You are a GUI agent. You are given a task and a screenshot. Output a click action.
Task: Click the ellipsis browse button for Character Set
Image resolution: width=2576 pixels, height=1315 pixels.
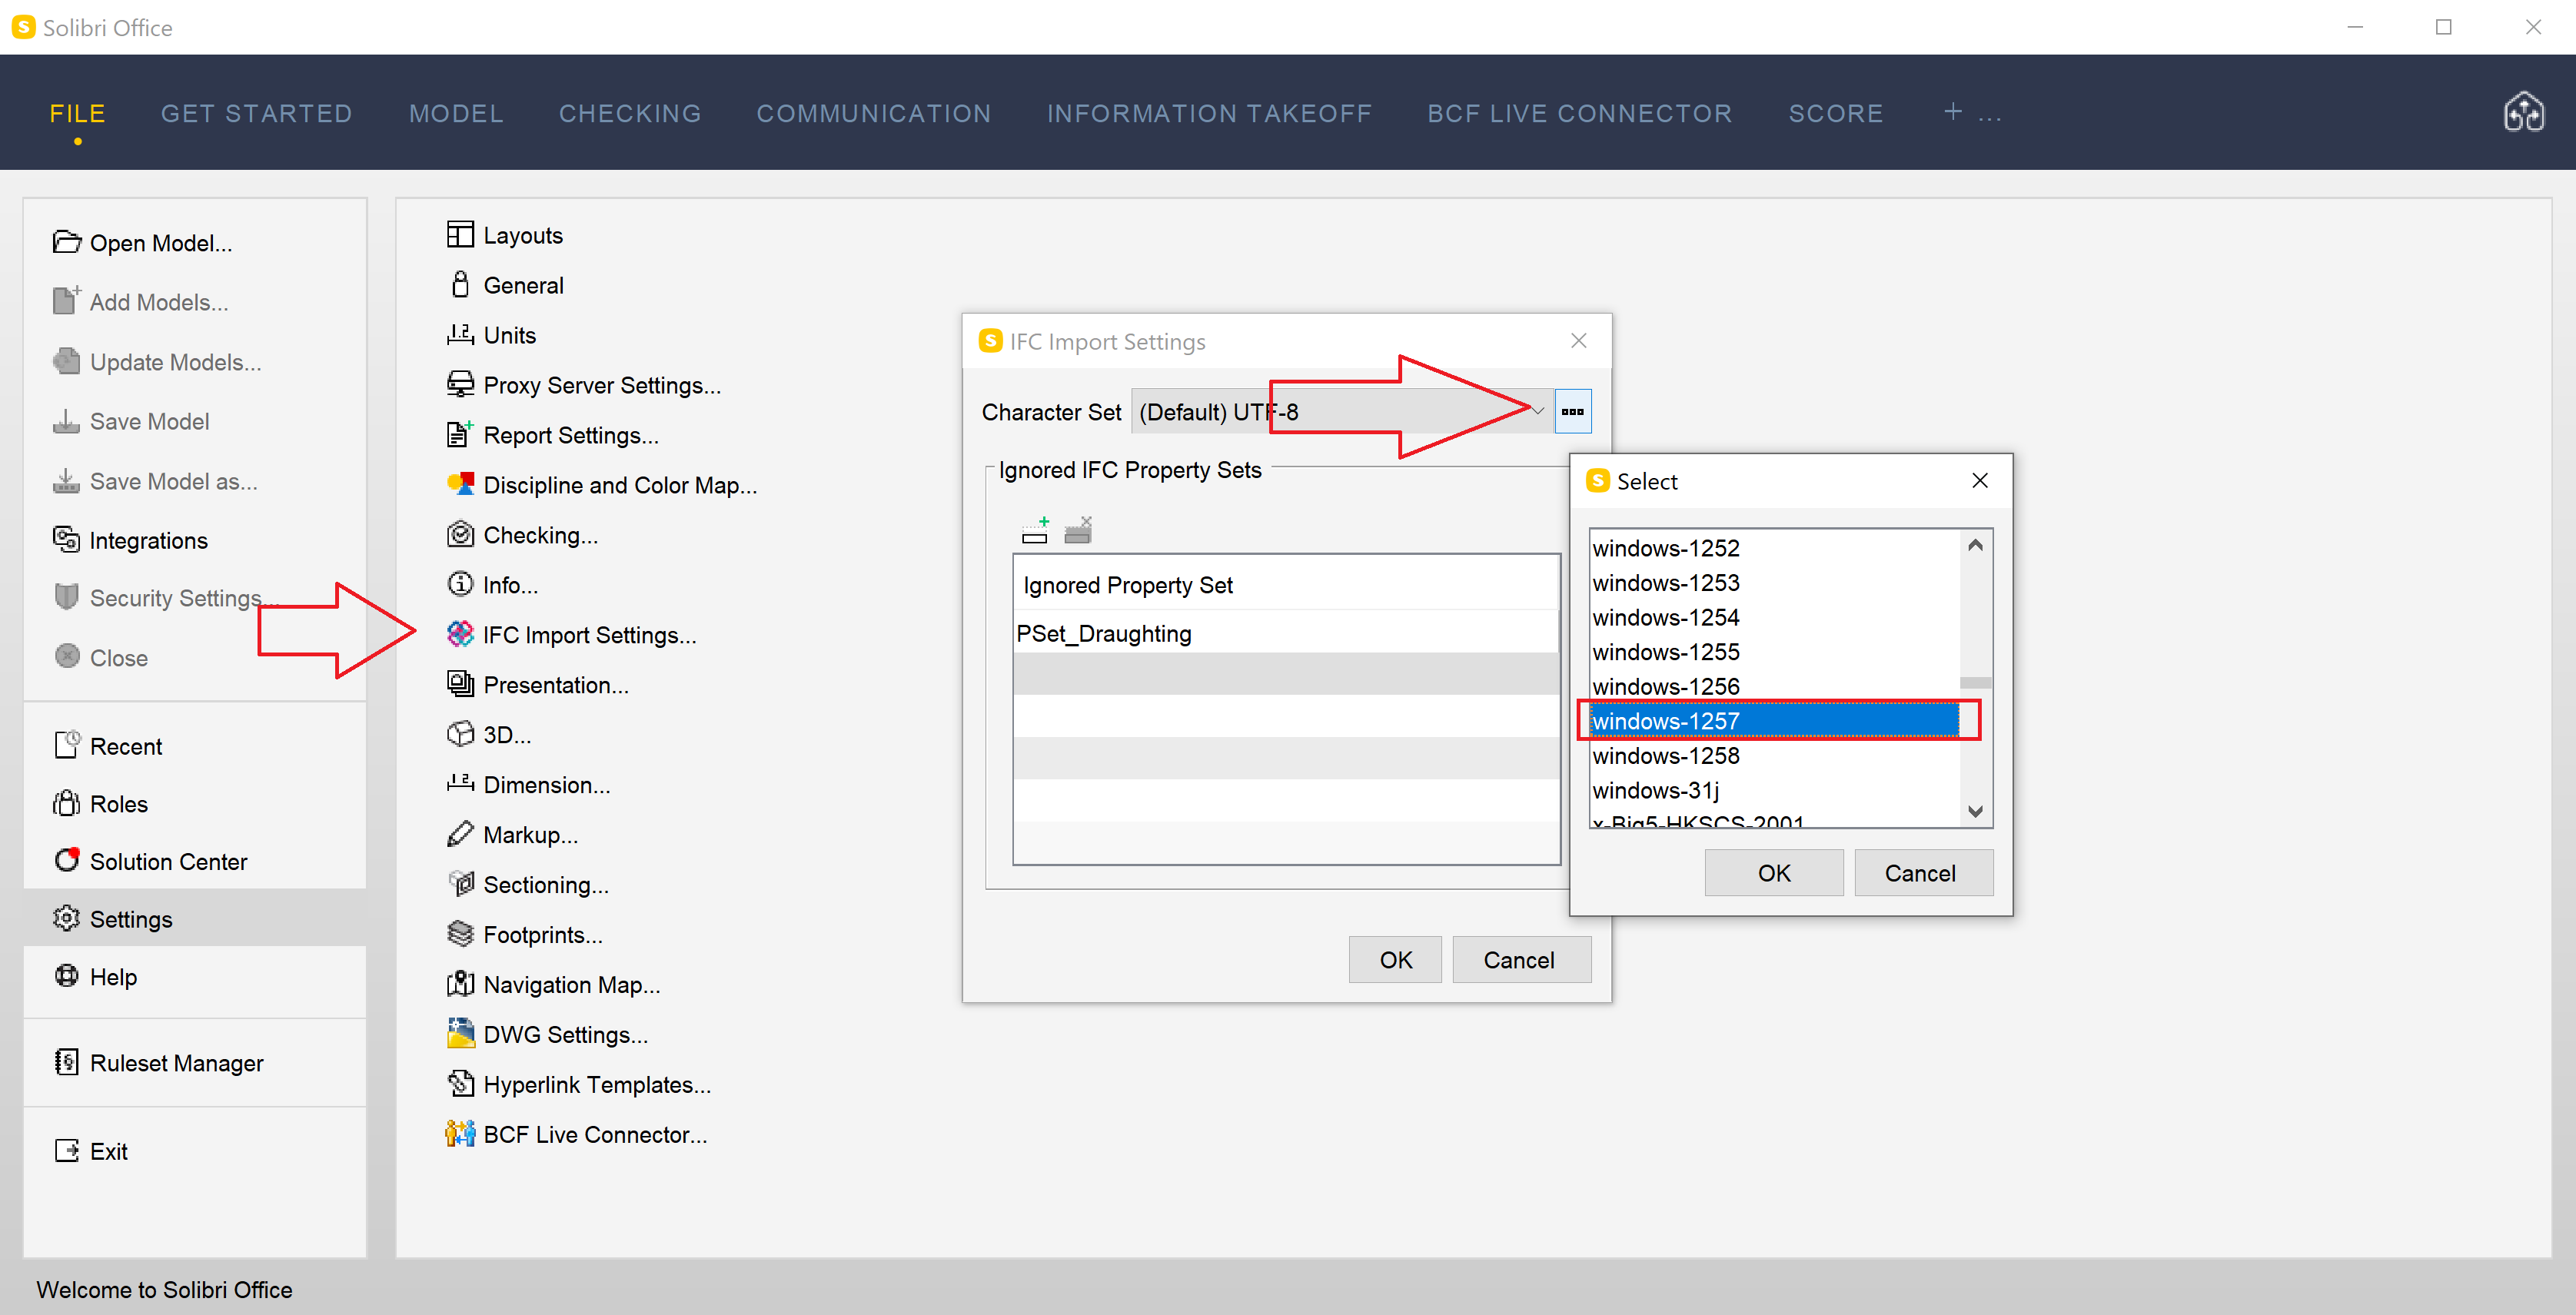pyautogui.click(x=1572, y=411)
